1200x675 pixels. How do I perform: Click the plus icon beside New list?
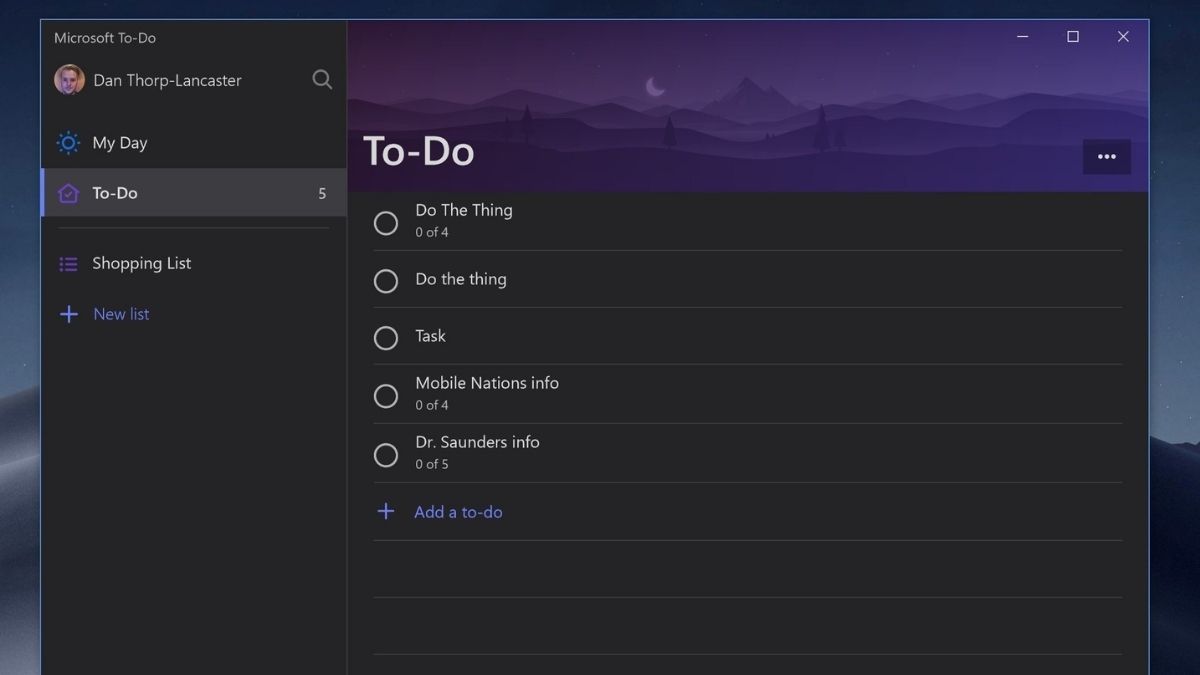(x=68, y=314)
